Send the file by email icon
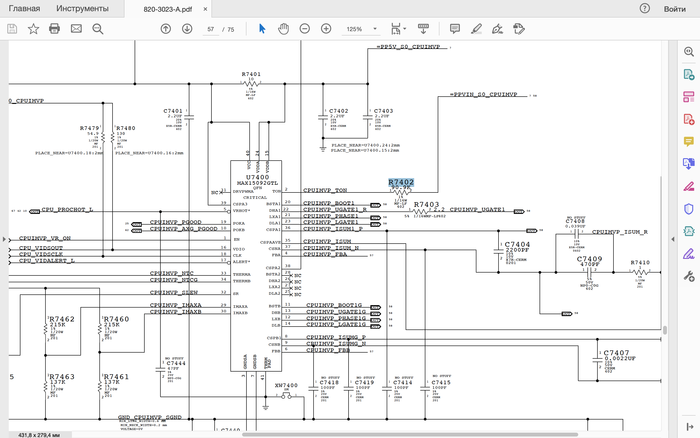 (76, 29)
